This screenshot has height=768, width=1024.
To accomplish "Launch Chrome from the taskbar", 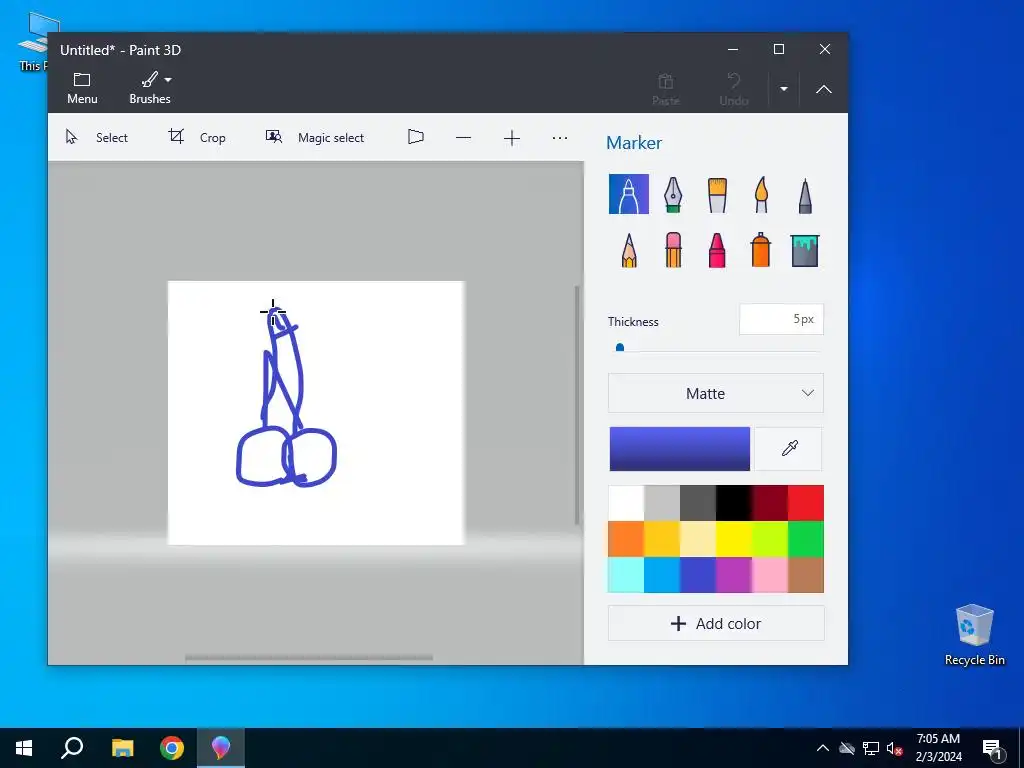I will tap(172, 748).
